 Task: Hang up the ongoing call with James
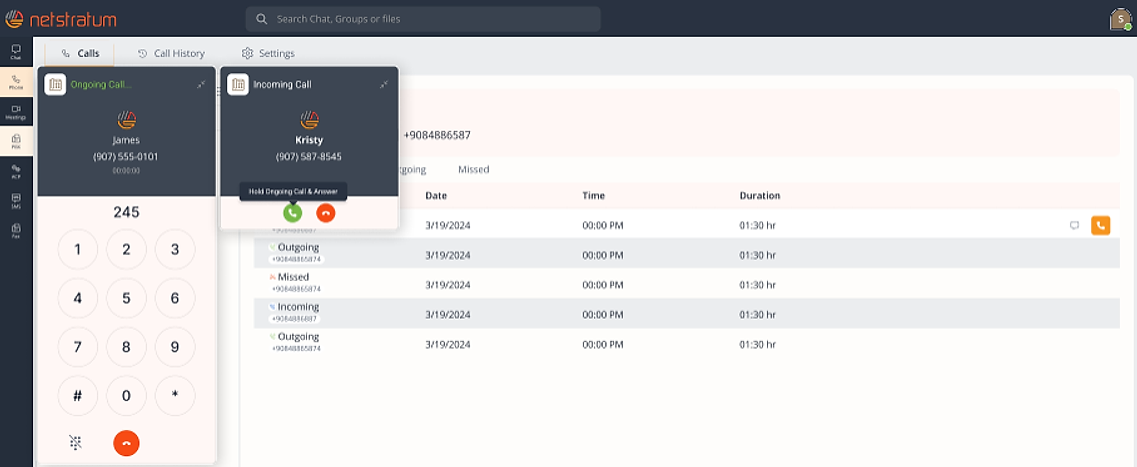126,442
